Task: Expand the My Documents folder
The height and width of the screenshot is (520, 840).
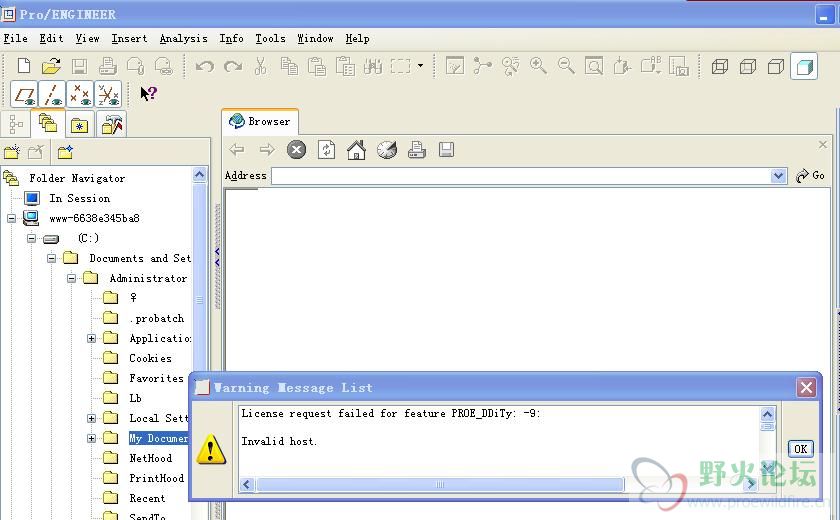Action: [x=91, y=438]
